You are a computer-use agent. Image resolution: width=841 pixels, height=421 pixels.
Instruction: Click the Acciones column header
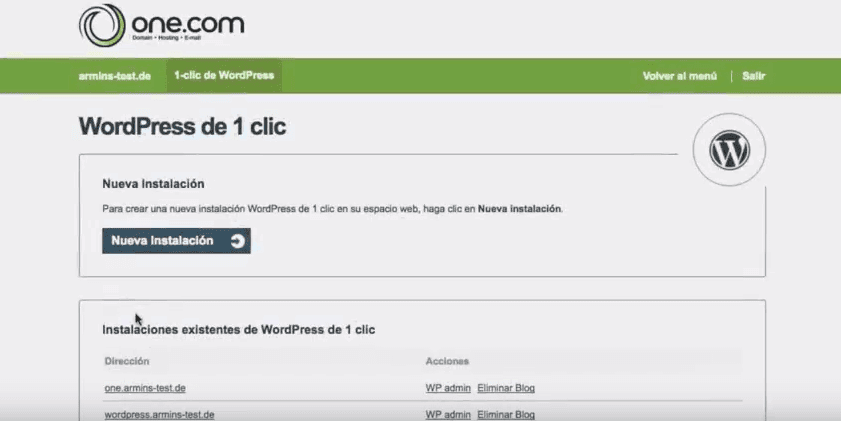coord(447,361)
